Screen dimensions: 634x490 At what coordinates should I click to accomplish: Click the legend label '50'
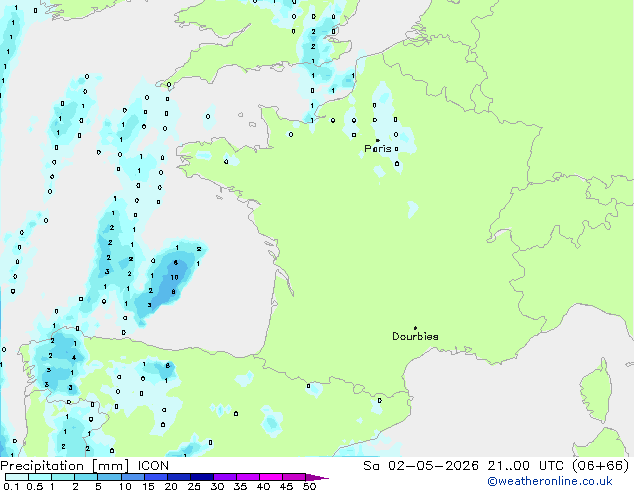pyautogui.click(x=309, y=486)
